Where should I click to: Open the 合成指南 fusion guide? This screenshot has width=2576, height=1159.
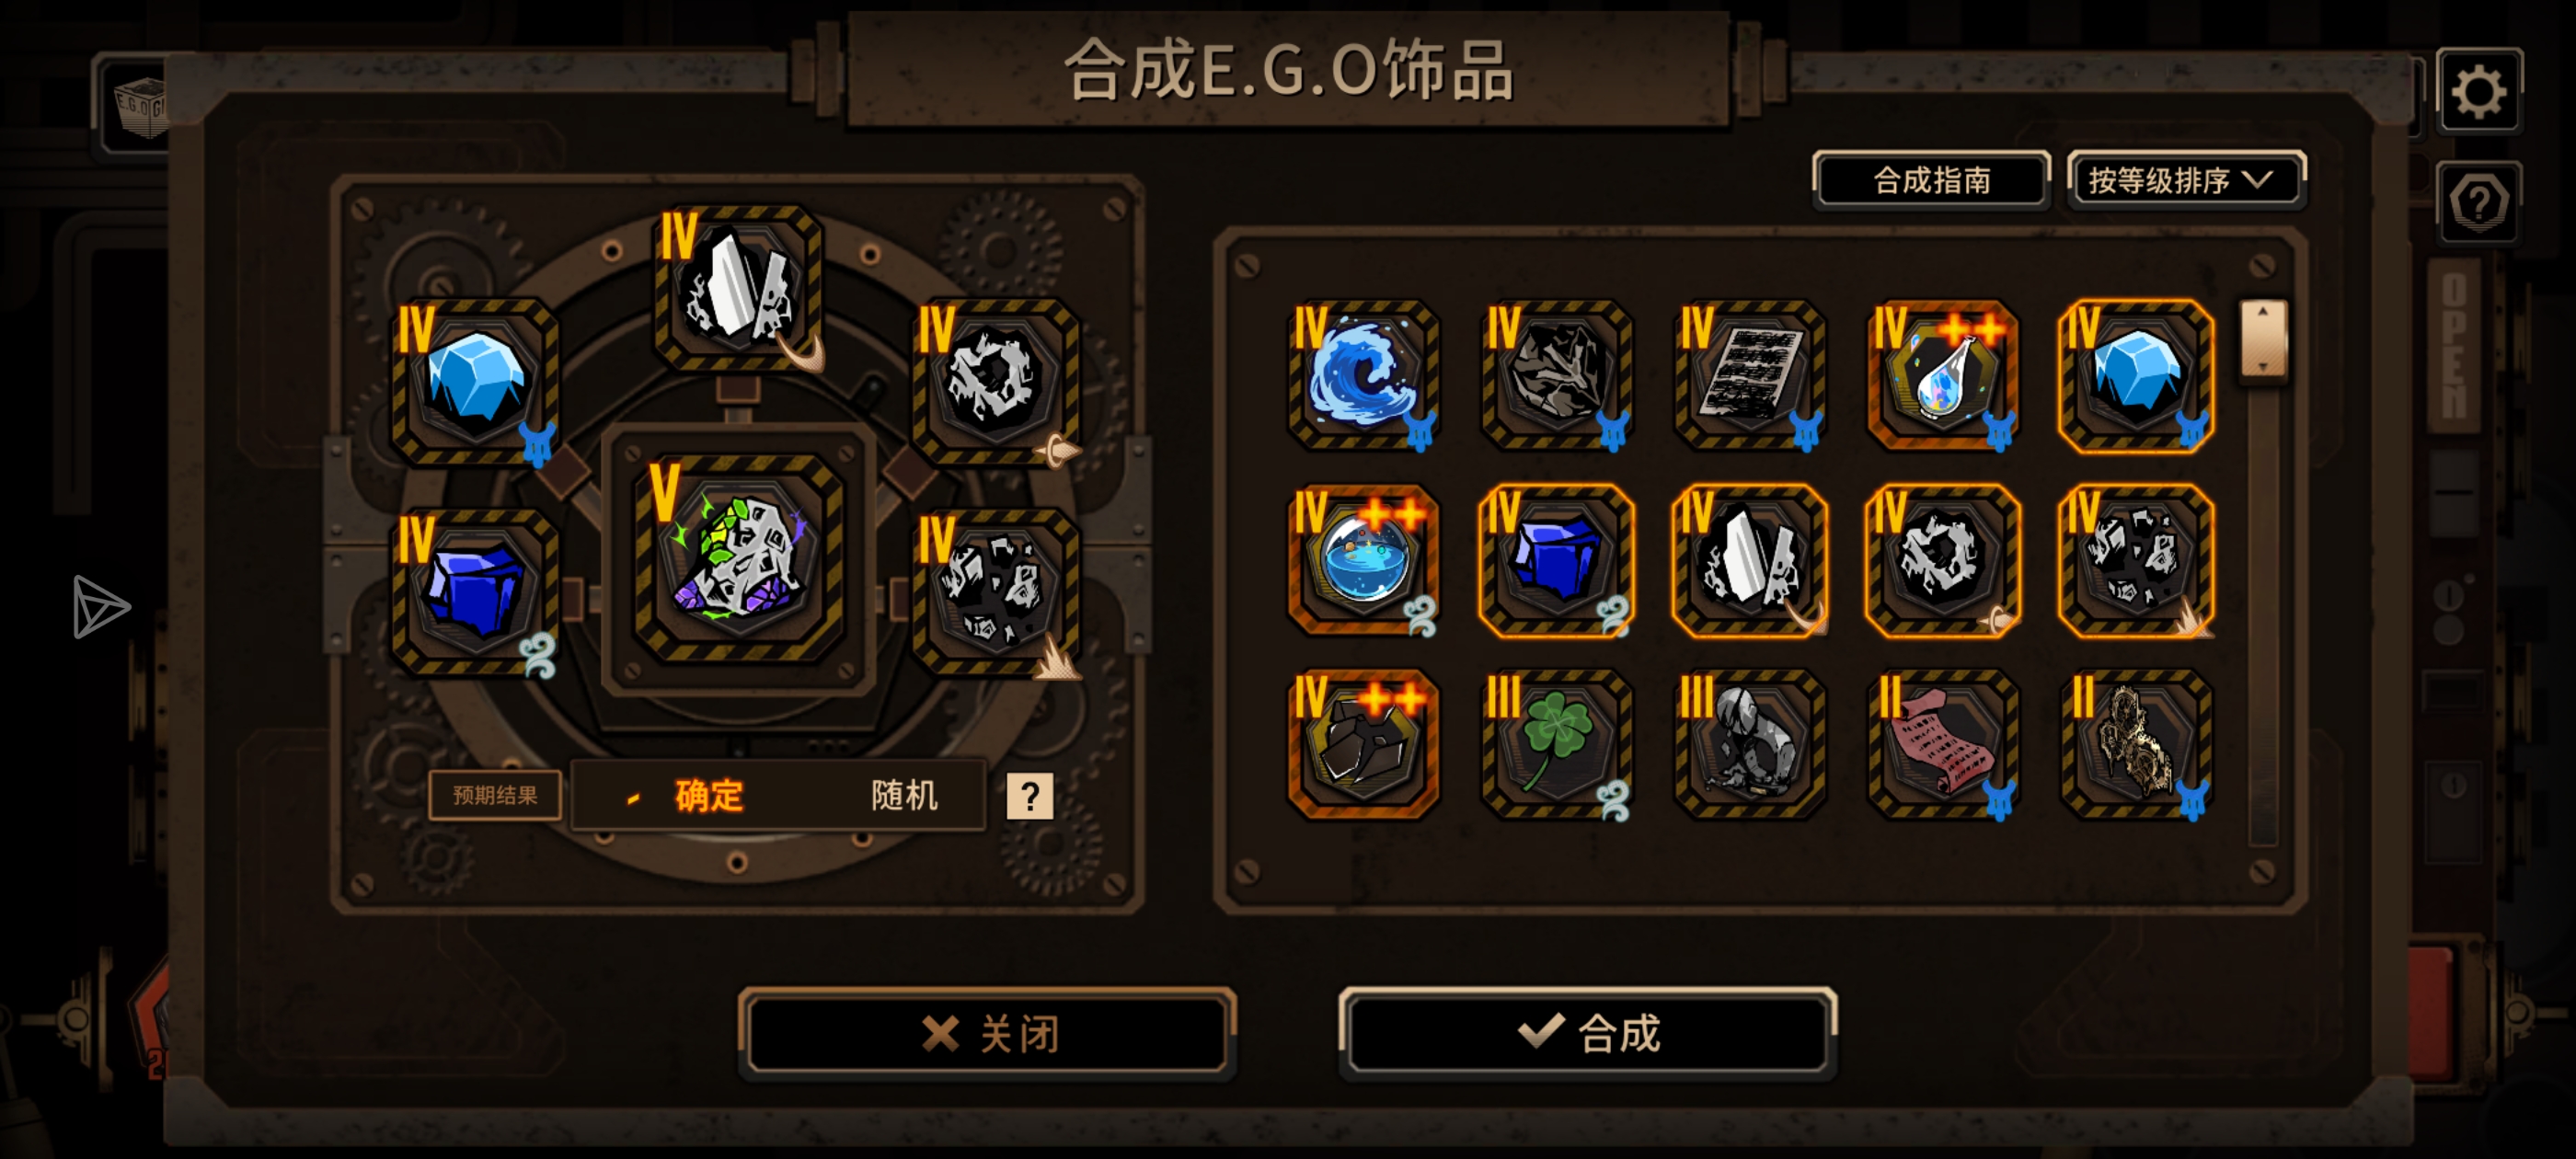[x=1930, y=181]
